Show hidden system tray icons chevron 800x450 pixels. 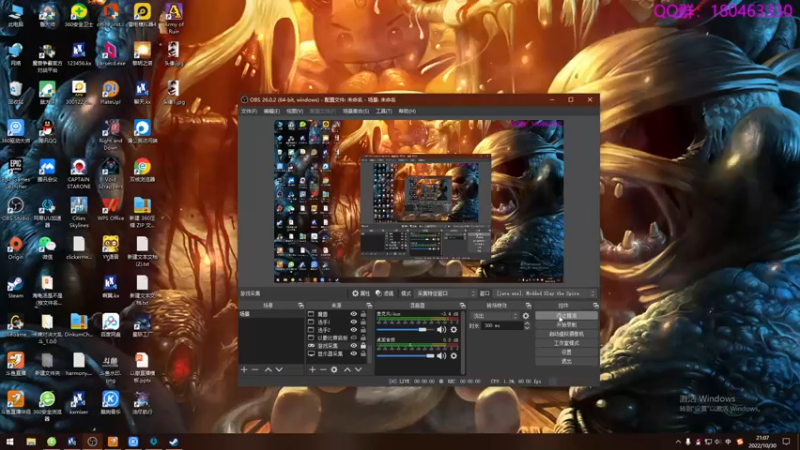[x=678, y=442]
